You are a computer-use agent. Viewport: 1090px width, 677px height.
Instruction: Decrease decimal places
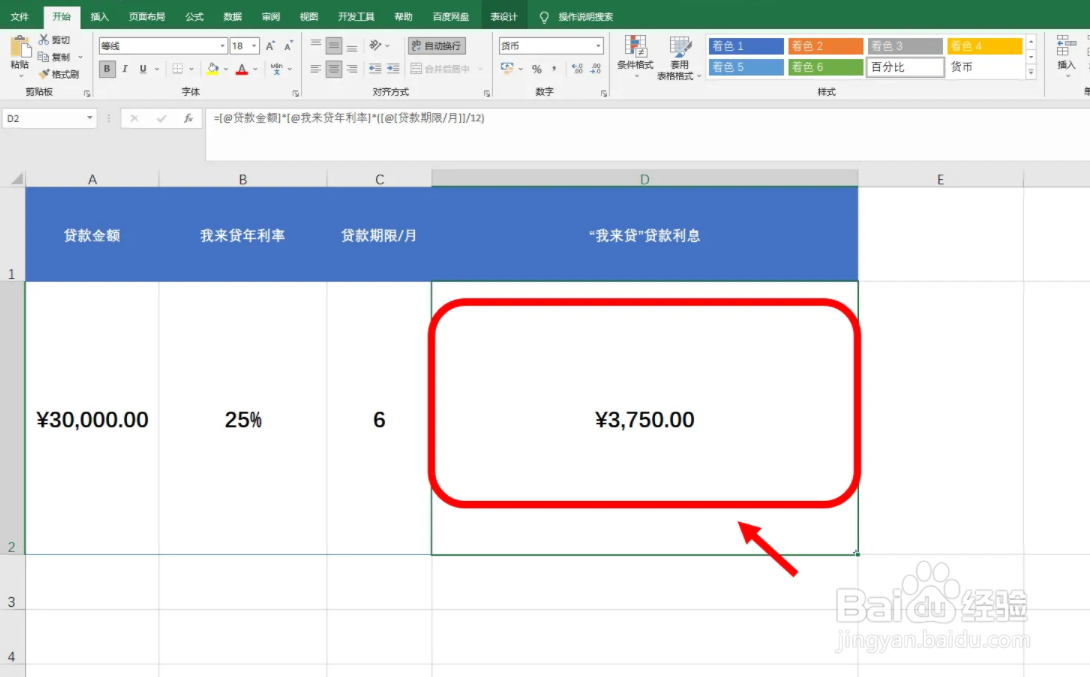tap(595, 69)
